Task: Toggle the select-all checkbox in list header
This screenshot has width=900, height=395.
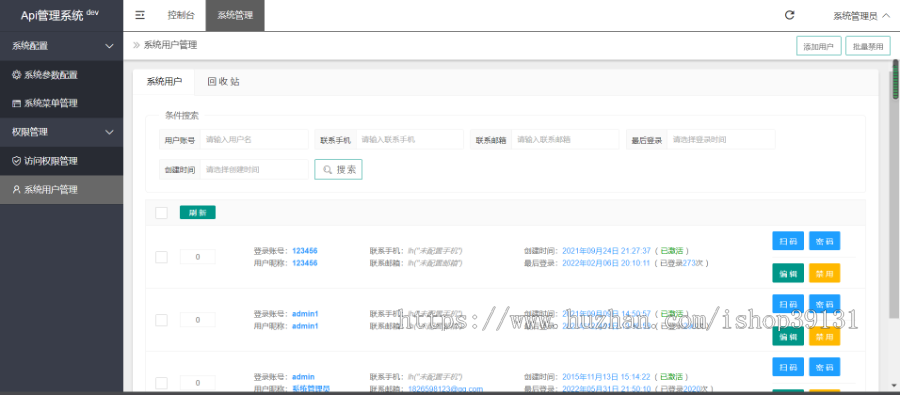Action: 161,213
